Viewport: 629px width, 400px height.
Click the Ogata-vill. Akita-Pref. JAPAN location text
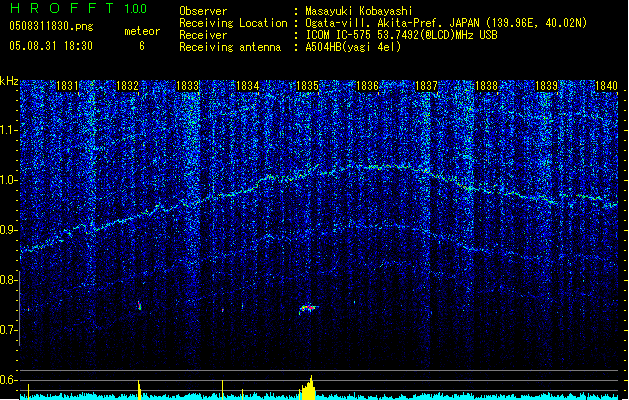coord(446,23)
